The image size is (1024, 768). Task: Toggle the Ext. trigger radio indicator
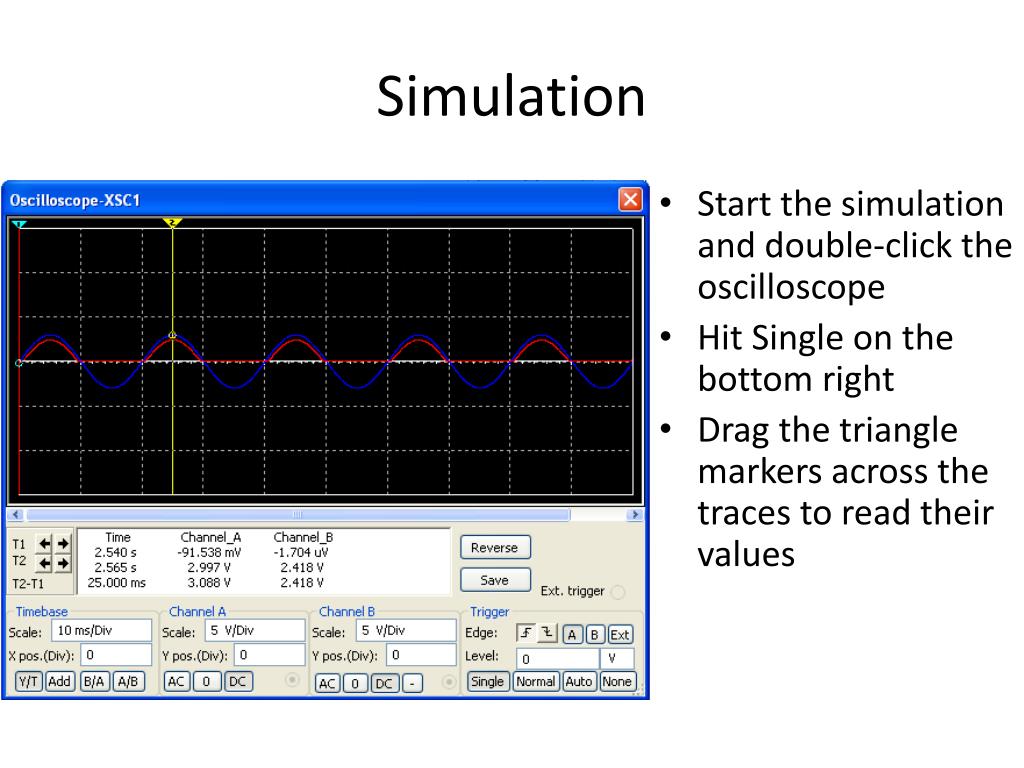click(617, 592)
